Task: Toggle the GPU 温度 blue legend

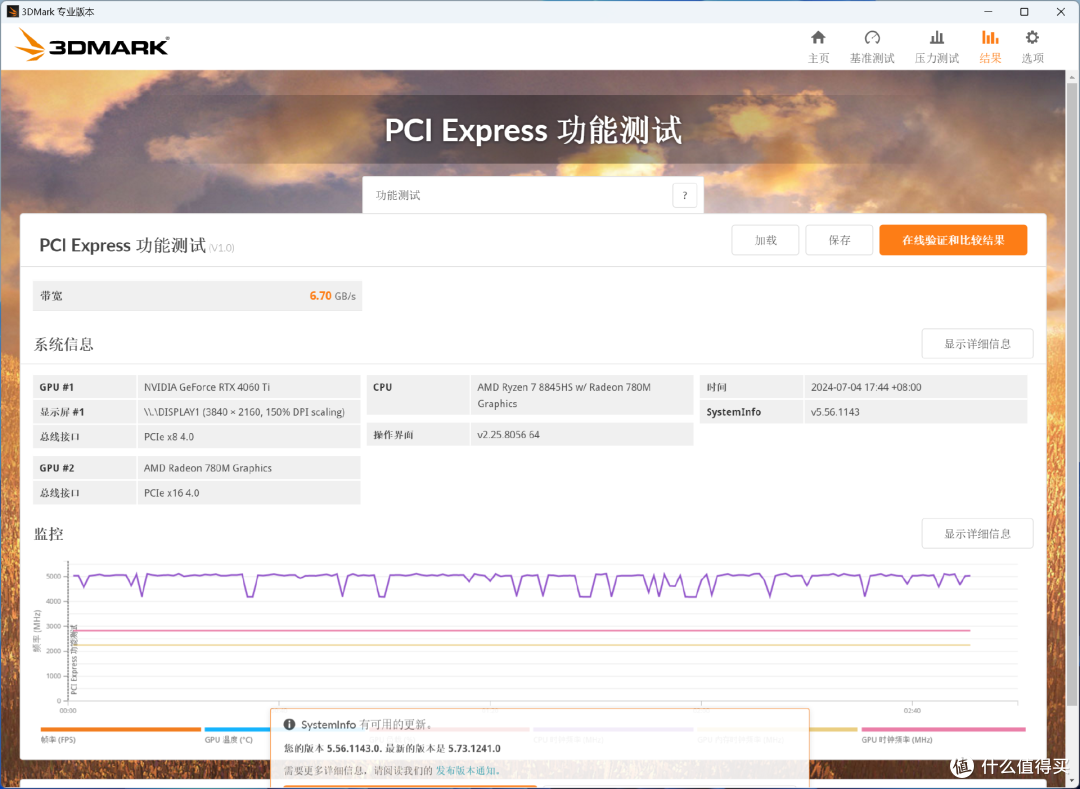Action: coord(237,735)
